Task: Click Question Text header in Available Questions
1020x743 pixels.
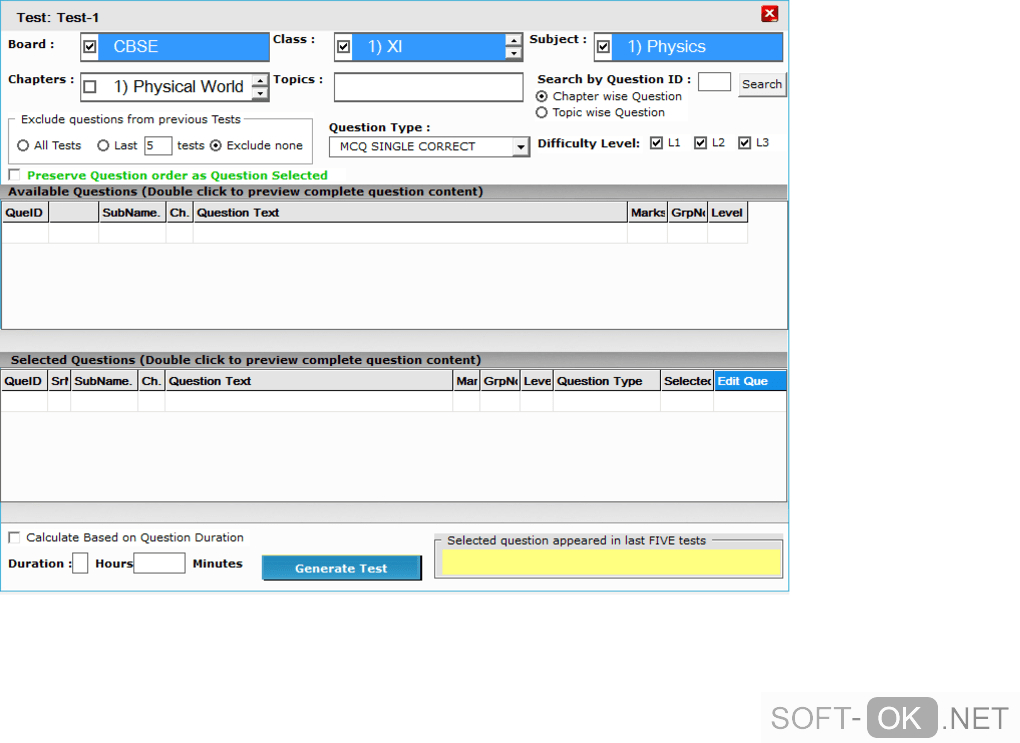Action: [410, 213]
